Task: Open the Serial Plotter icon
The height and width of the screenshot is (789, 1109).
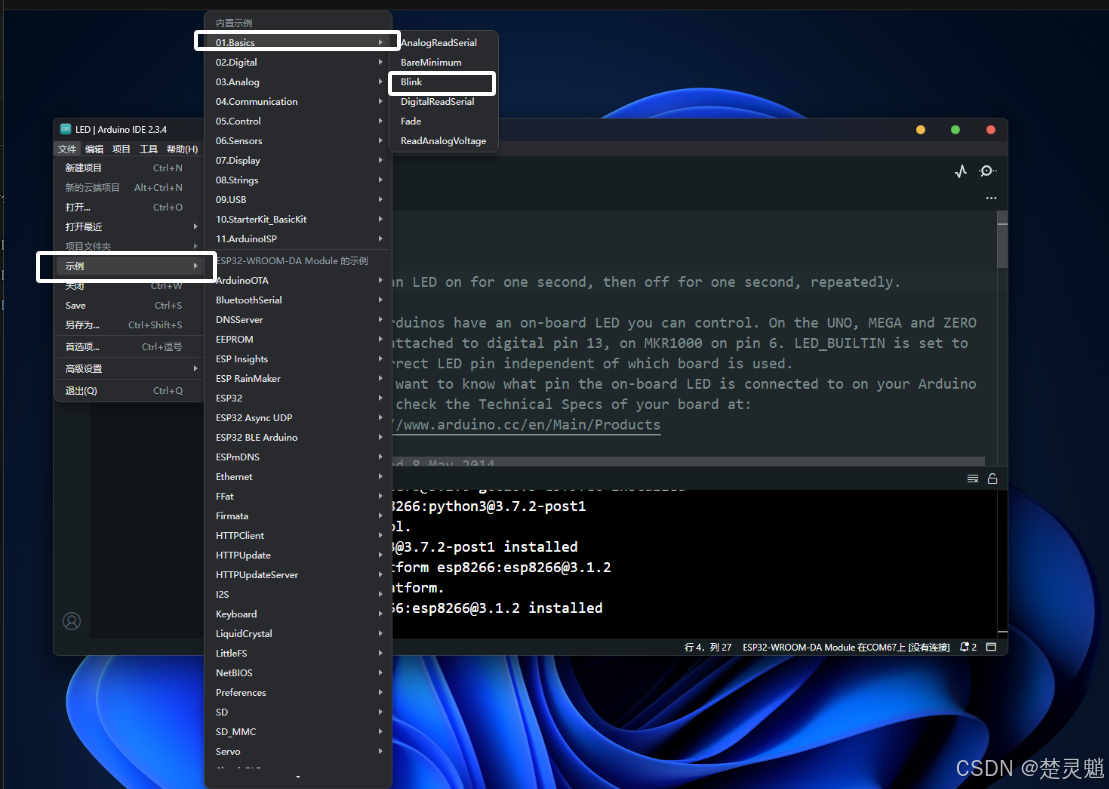Action: point(960,171)
